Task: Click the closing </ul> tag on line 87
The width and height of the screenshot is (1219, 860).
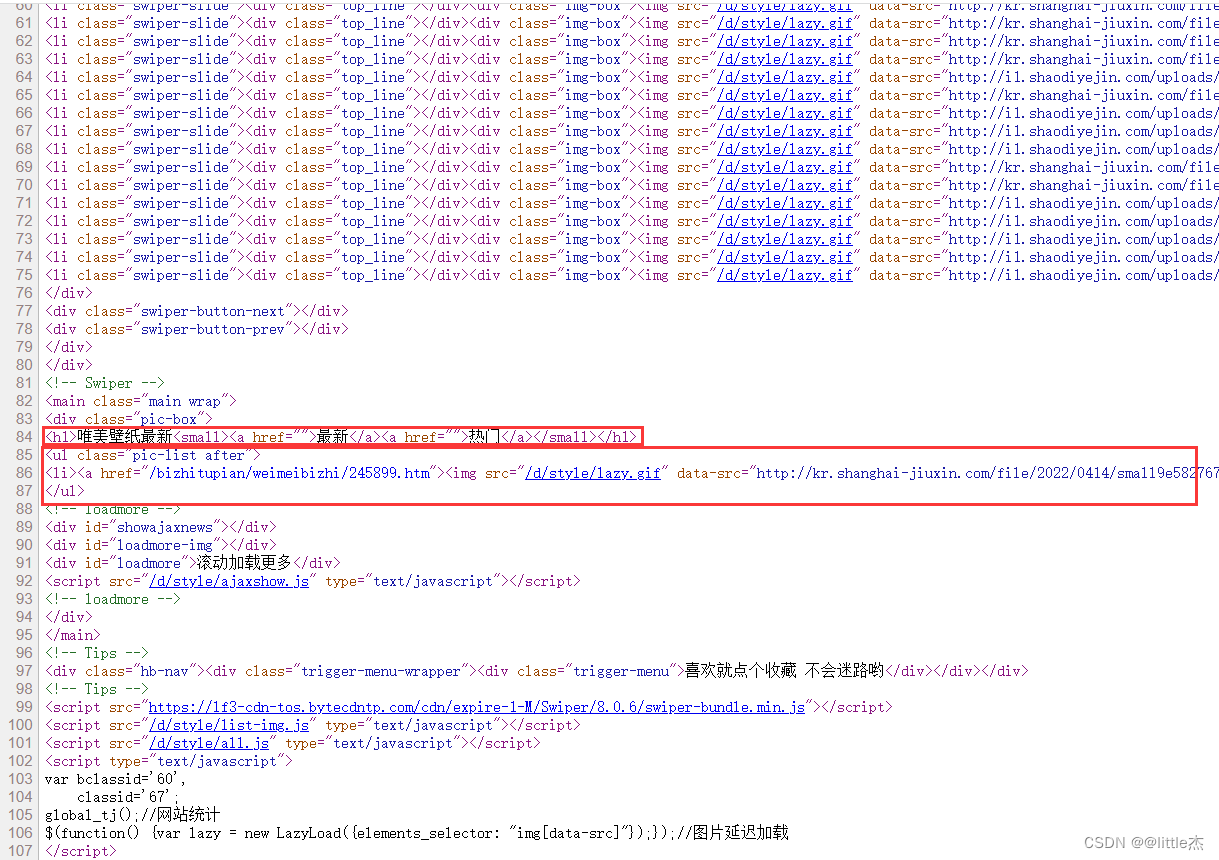Action: tap(65, 491)
